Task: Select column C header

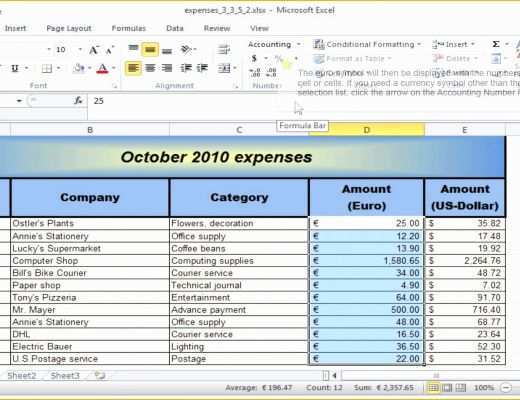Action: (x=239, y=130)
